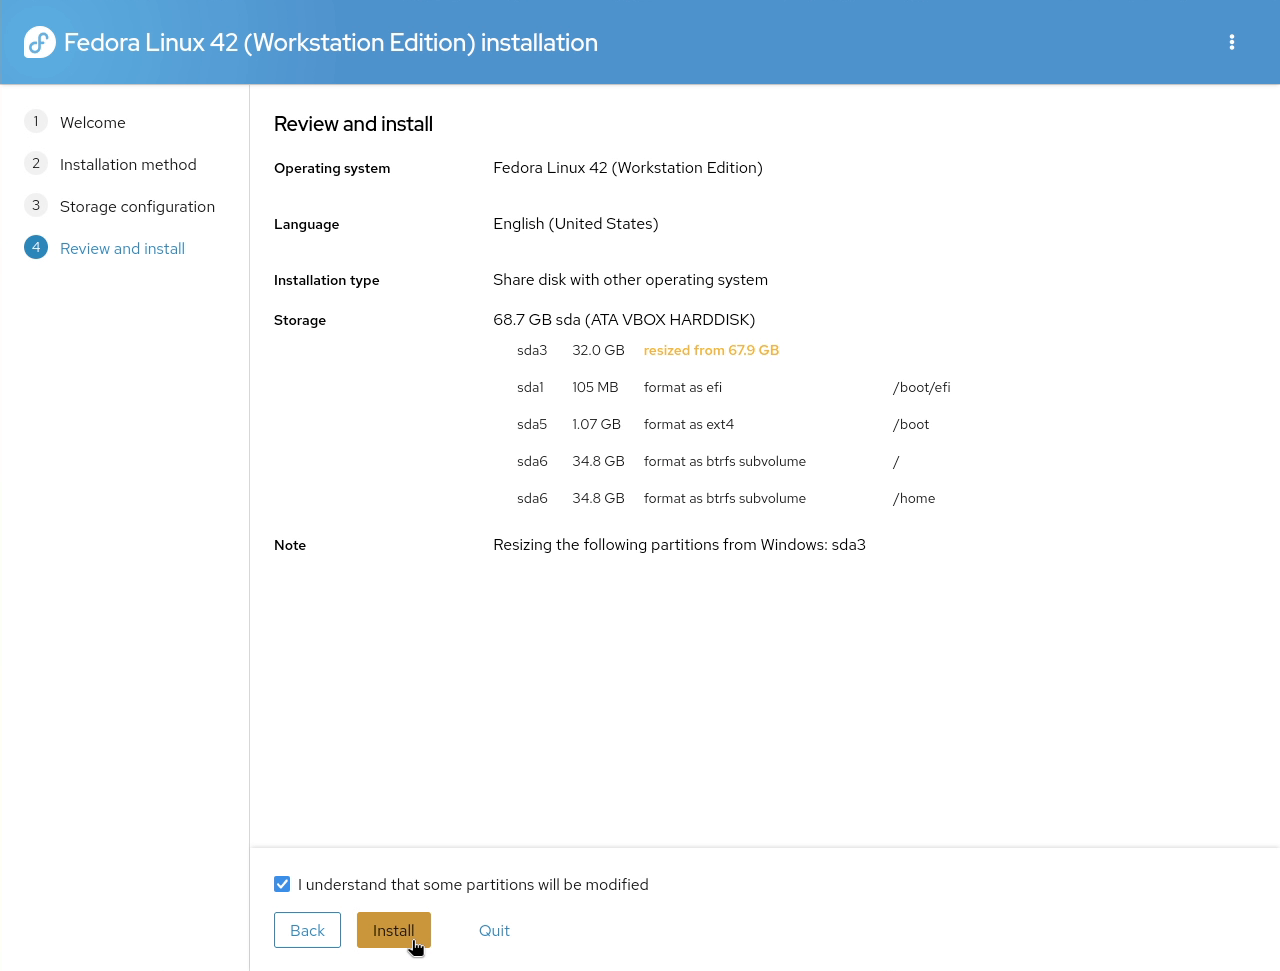This screenshot has width=1280, height=971.
Task: Click the sda3 partition name in Storage
Action: [x=532, y=350]
